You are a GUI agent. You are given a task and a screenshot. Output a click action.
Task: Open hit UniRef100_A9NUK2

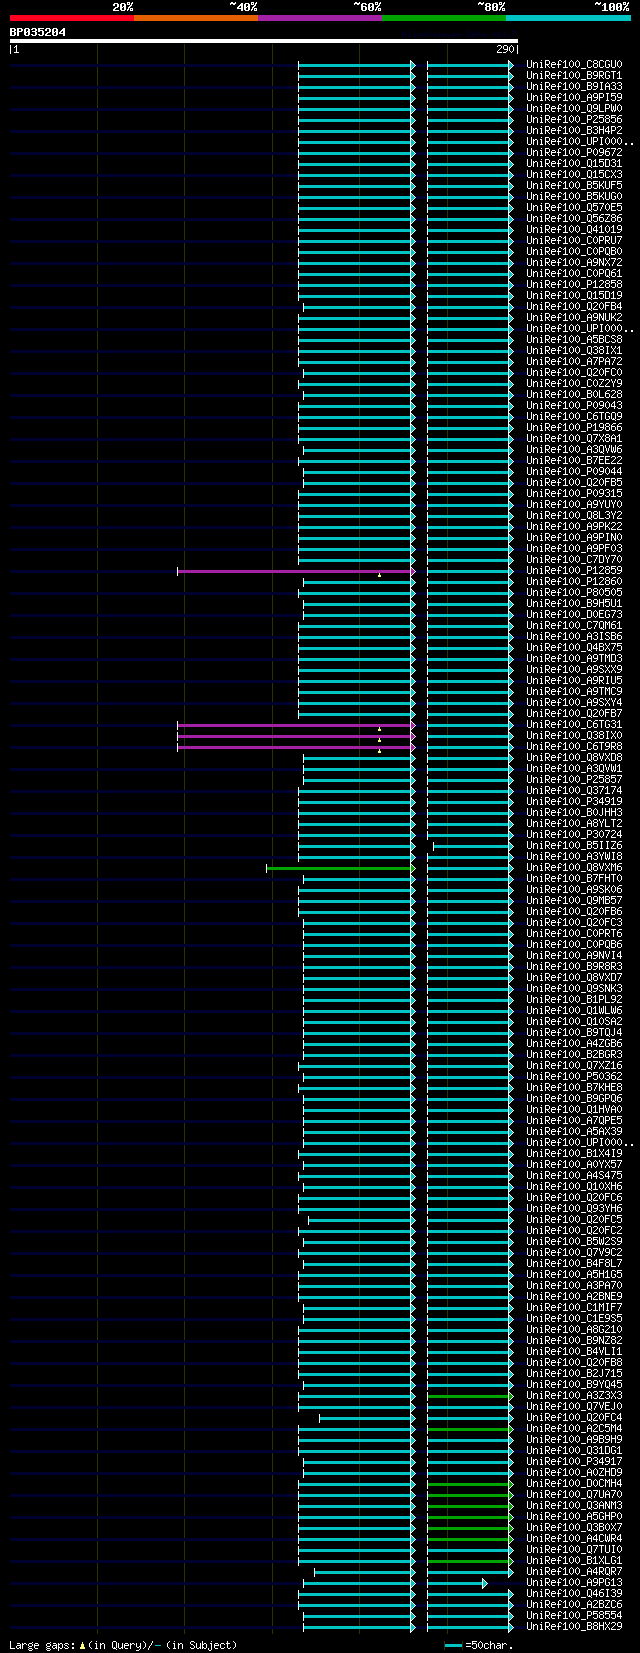(x=574, y=318)
